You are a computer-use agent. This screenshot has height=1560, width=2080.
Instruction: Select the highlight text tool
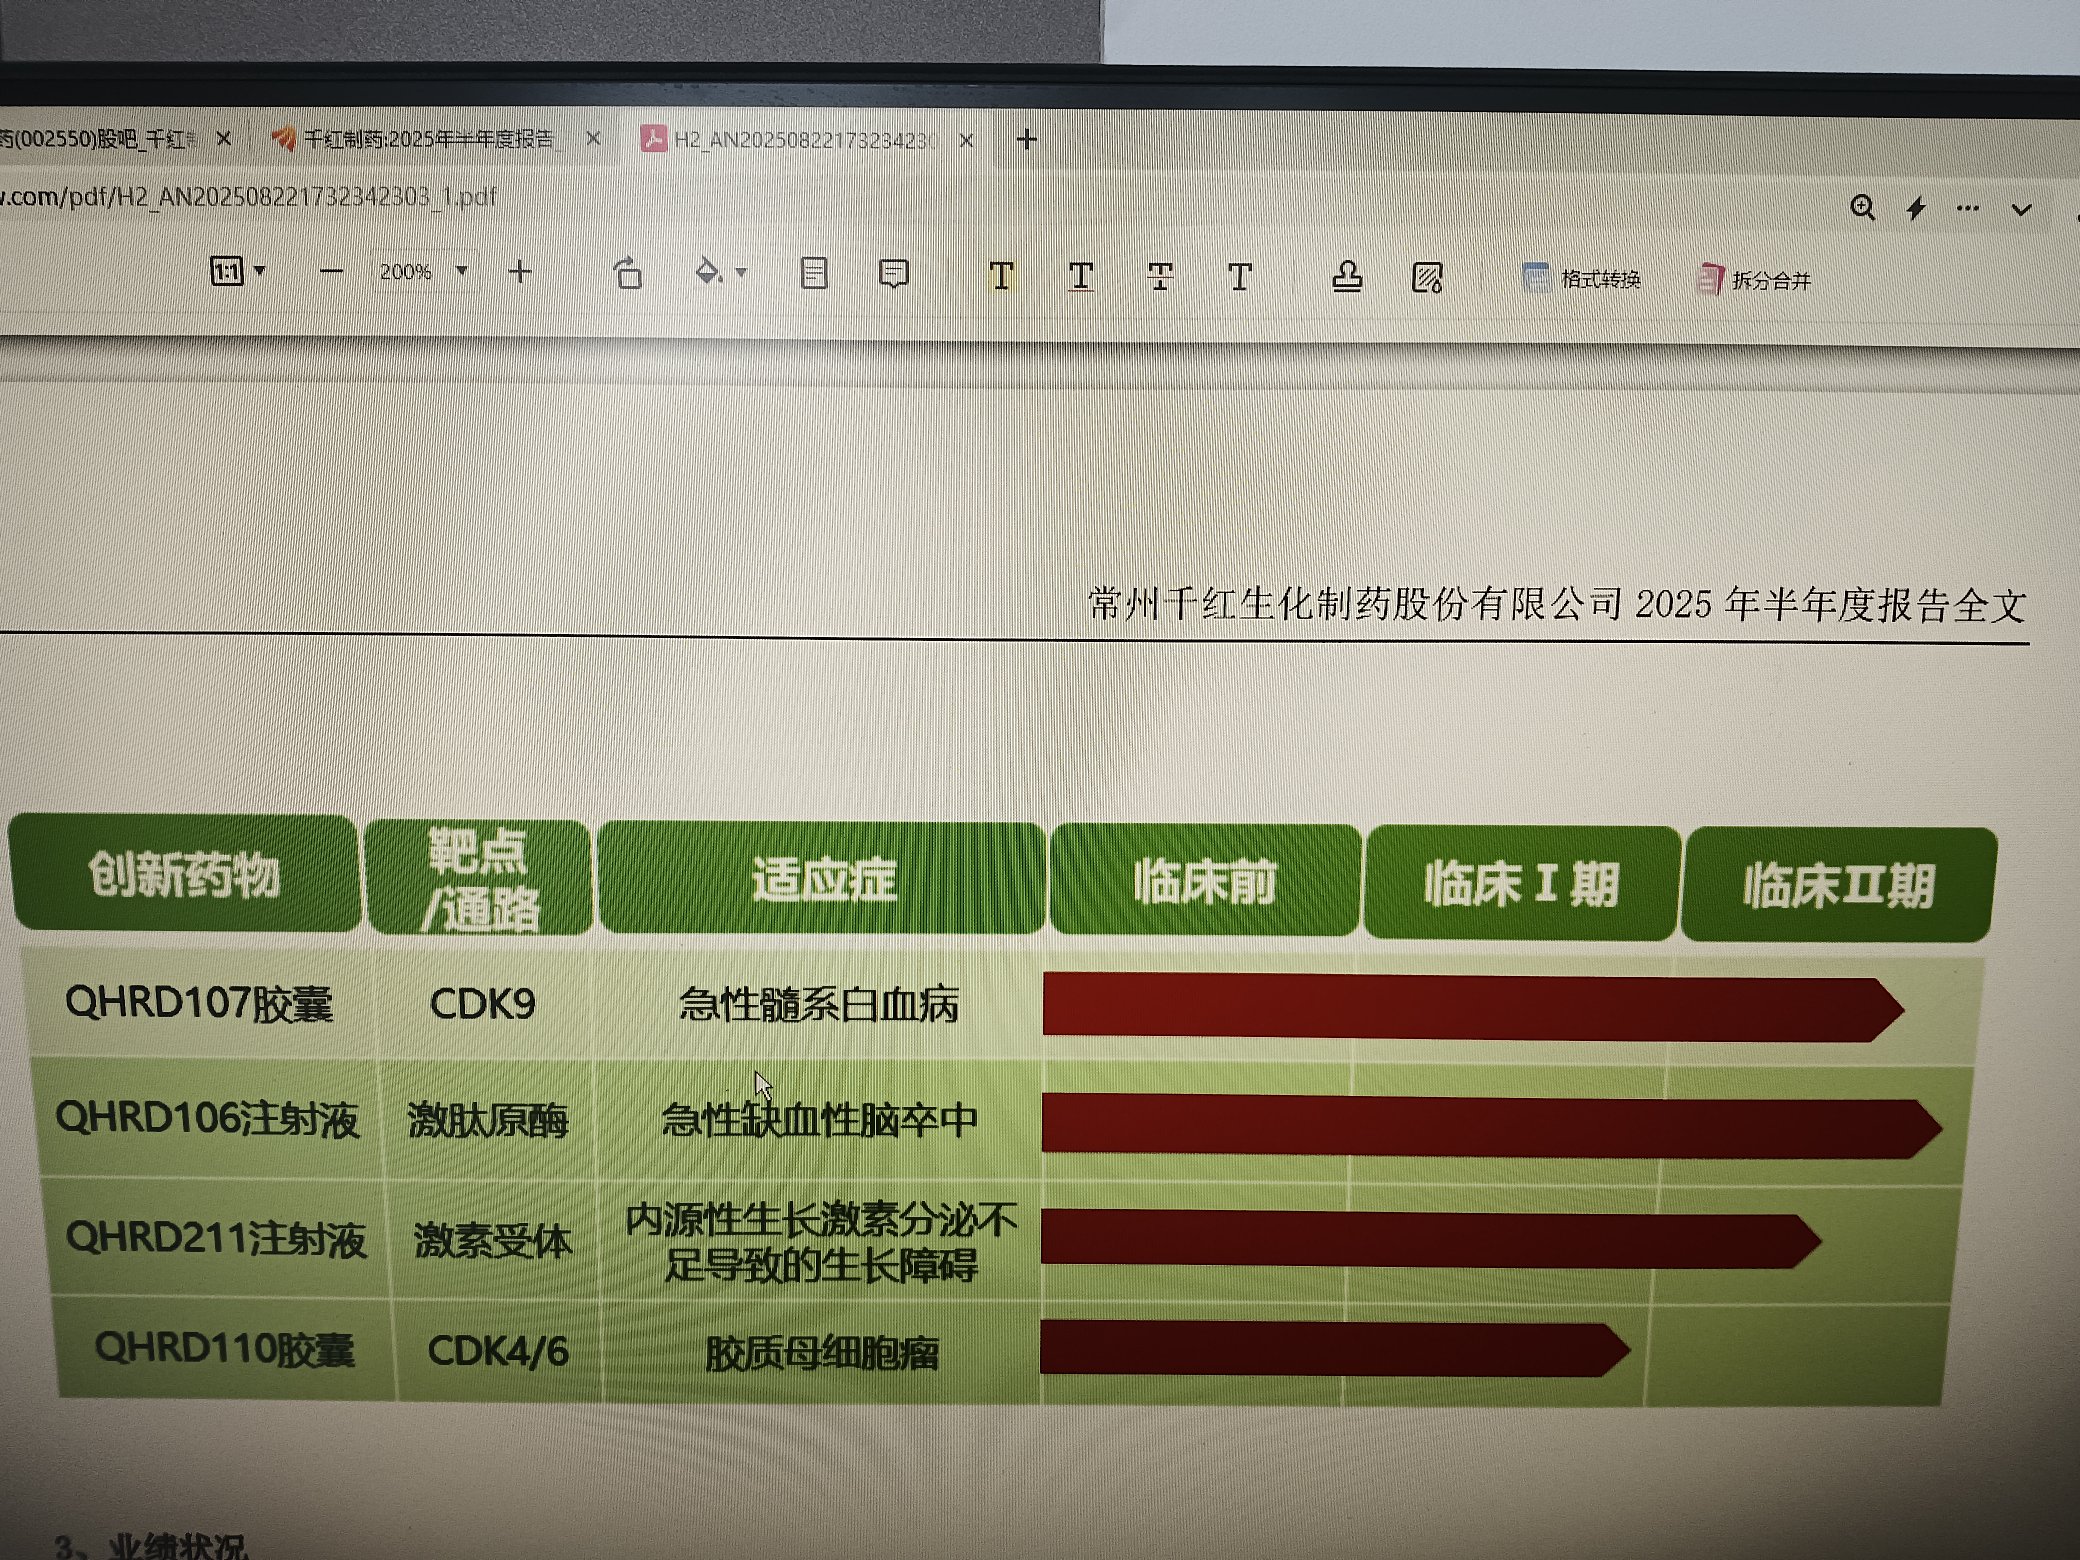click(x=1001, y=276)
